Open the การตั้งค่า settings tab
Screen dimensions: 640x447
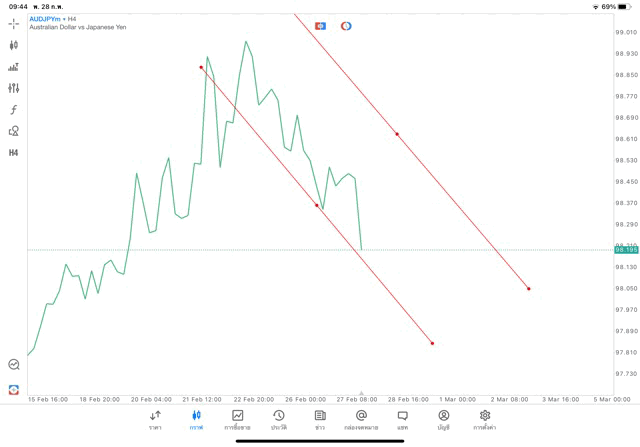click(x=485, y=419)
